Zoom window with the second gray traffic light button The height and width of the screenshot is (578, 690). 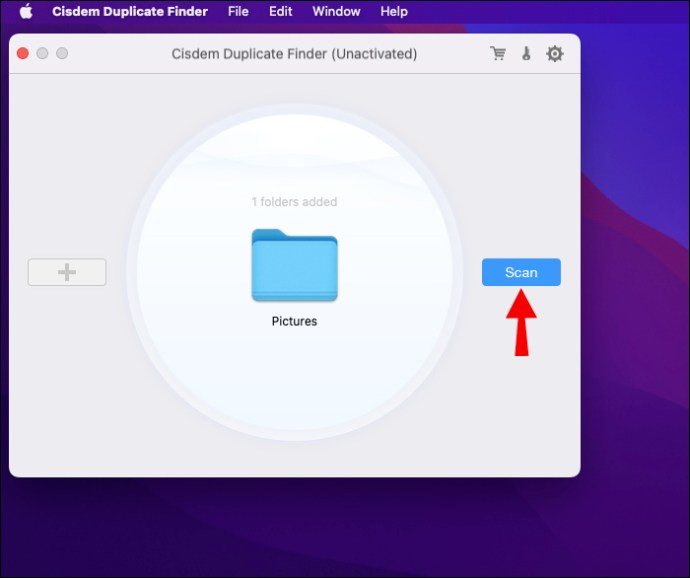[x=62, y=53]
